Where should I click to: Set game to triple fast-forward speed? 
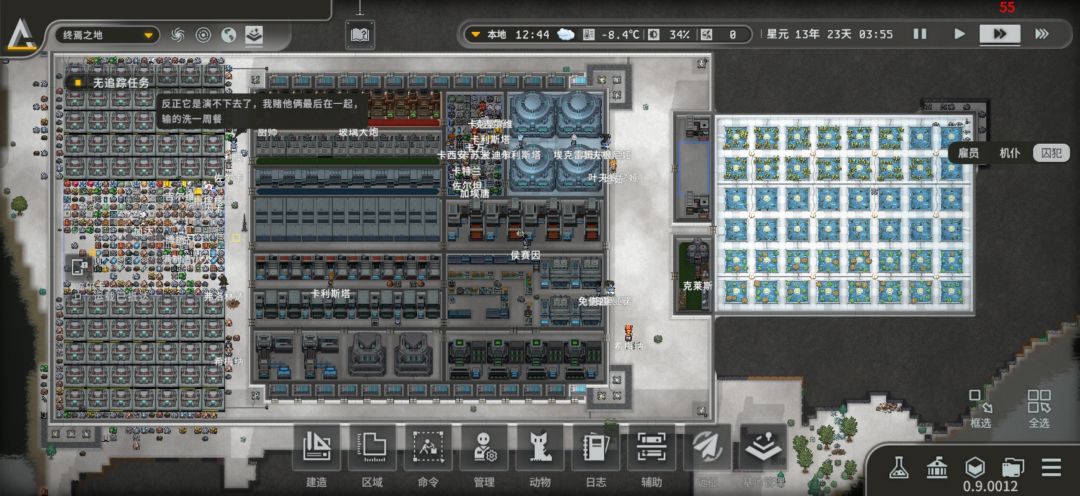coord(1041,34)
